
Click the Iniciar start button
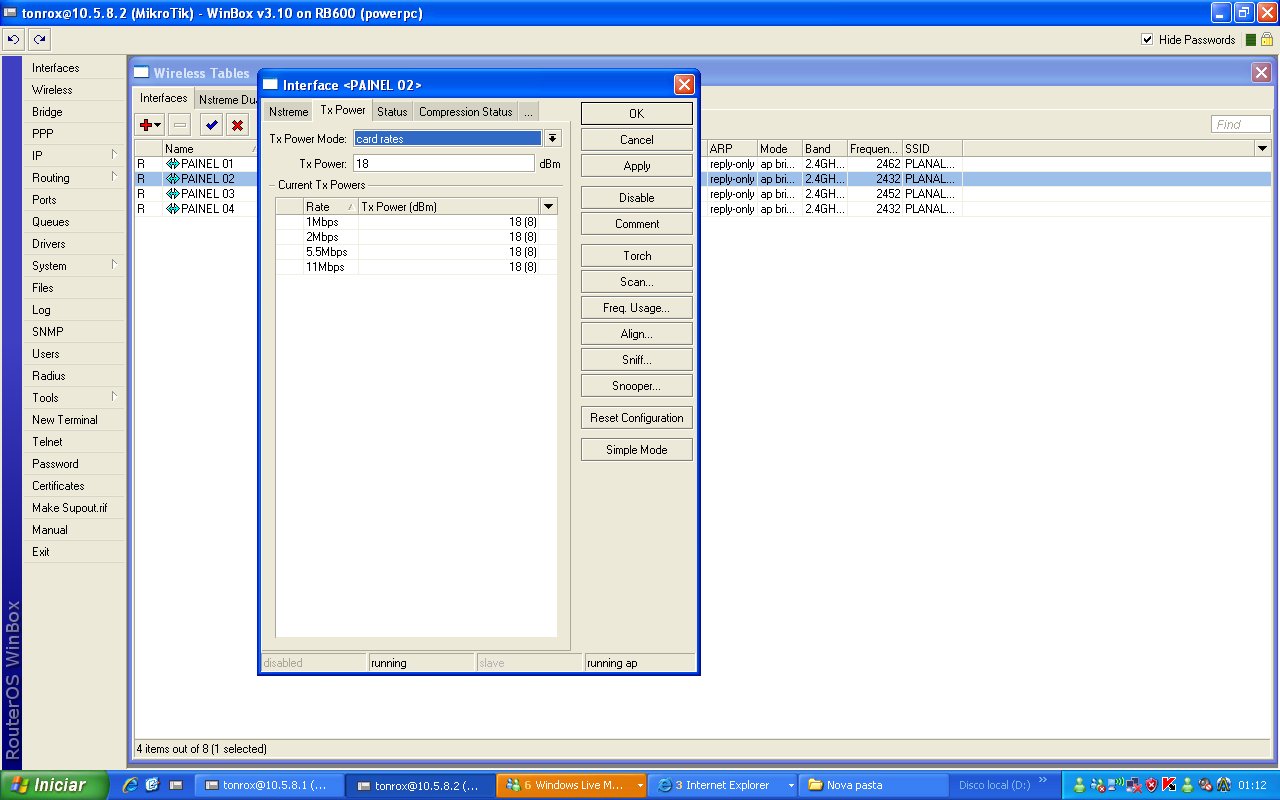point(54,785)
